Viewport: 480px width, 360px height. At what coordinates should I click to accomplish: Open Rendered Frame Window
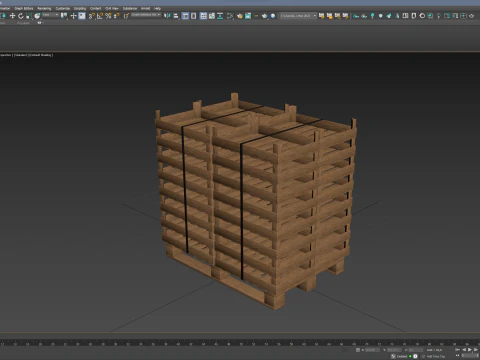tap(248, 16)
